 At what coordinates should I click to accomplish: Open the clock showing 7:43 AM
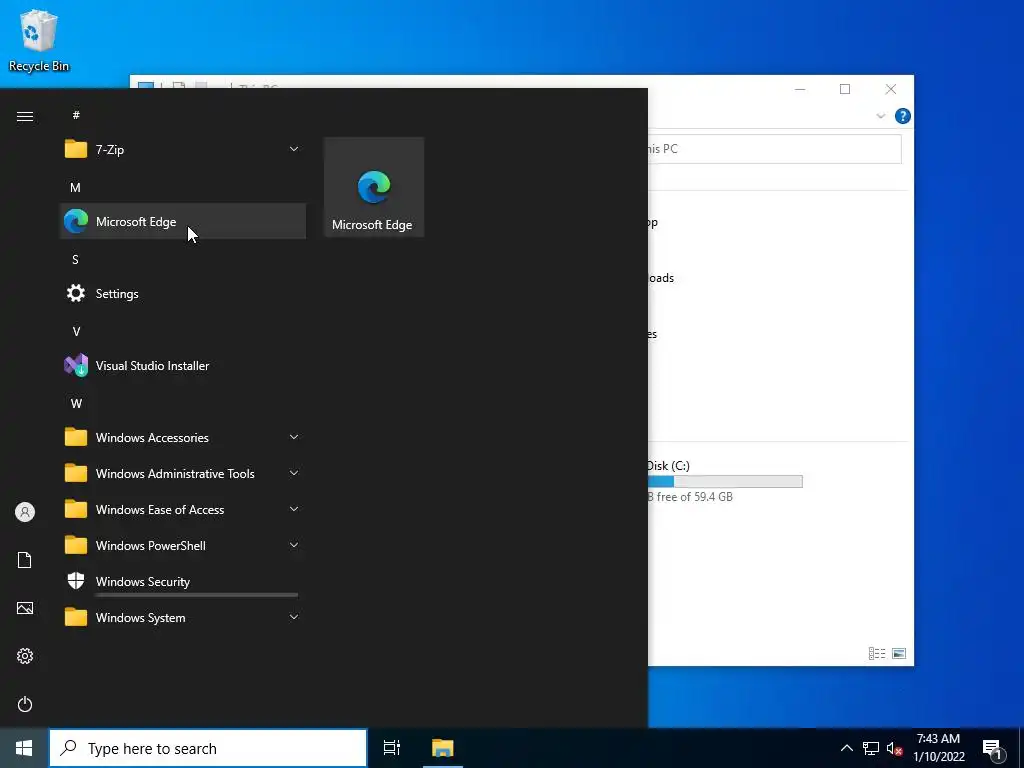coord(938,748)
